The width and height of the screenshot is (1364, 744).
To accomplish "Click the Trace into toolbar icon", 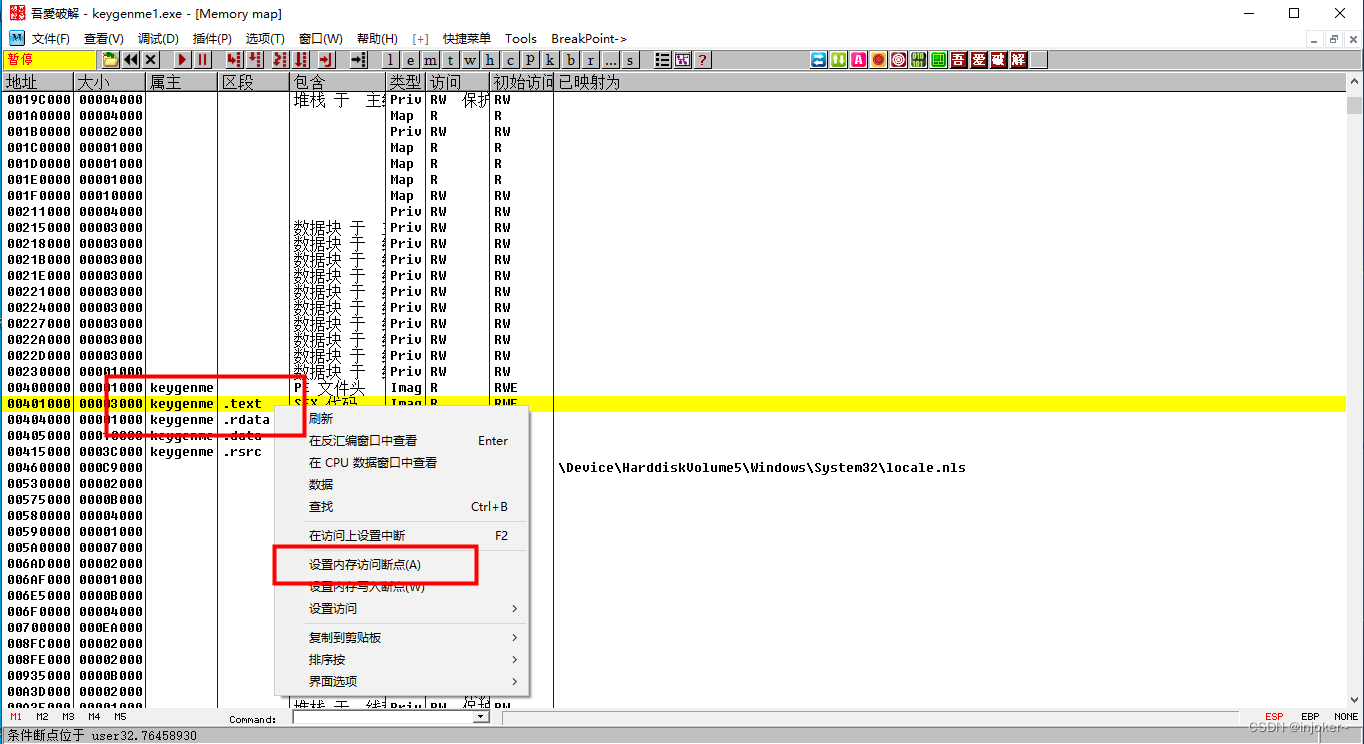I will coord(279,60).
